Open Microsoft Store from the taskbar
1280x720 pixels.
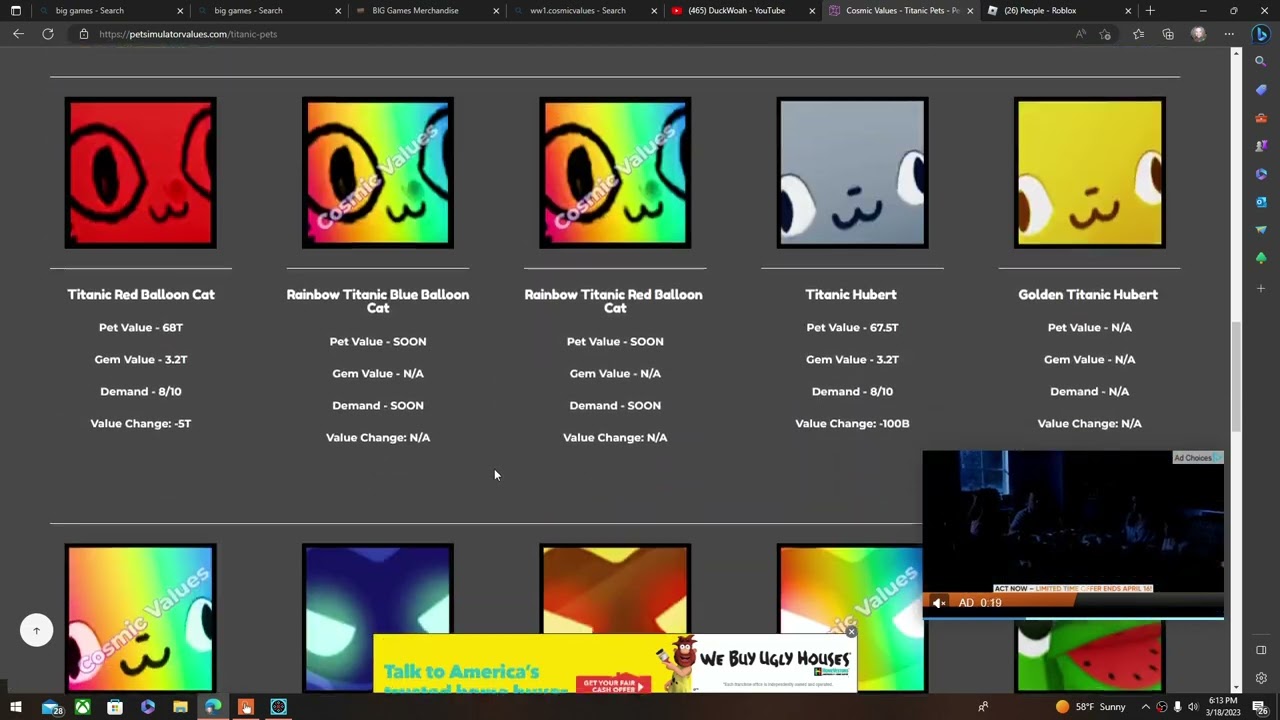pos(115,707)
